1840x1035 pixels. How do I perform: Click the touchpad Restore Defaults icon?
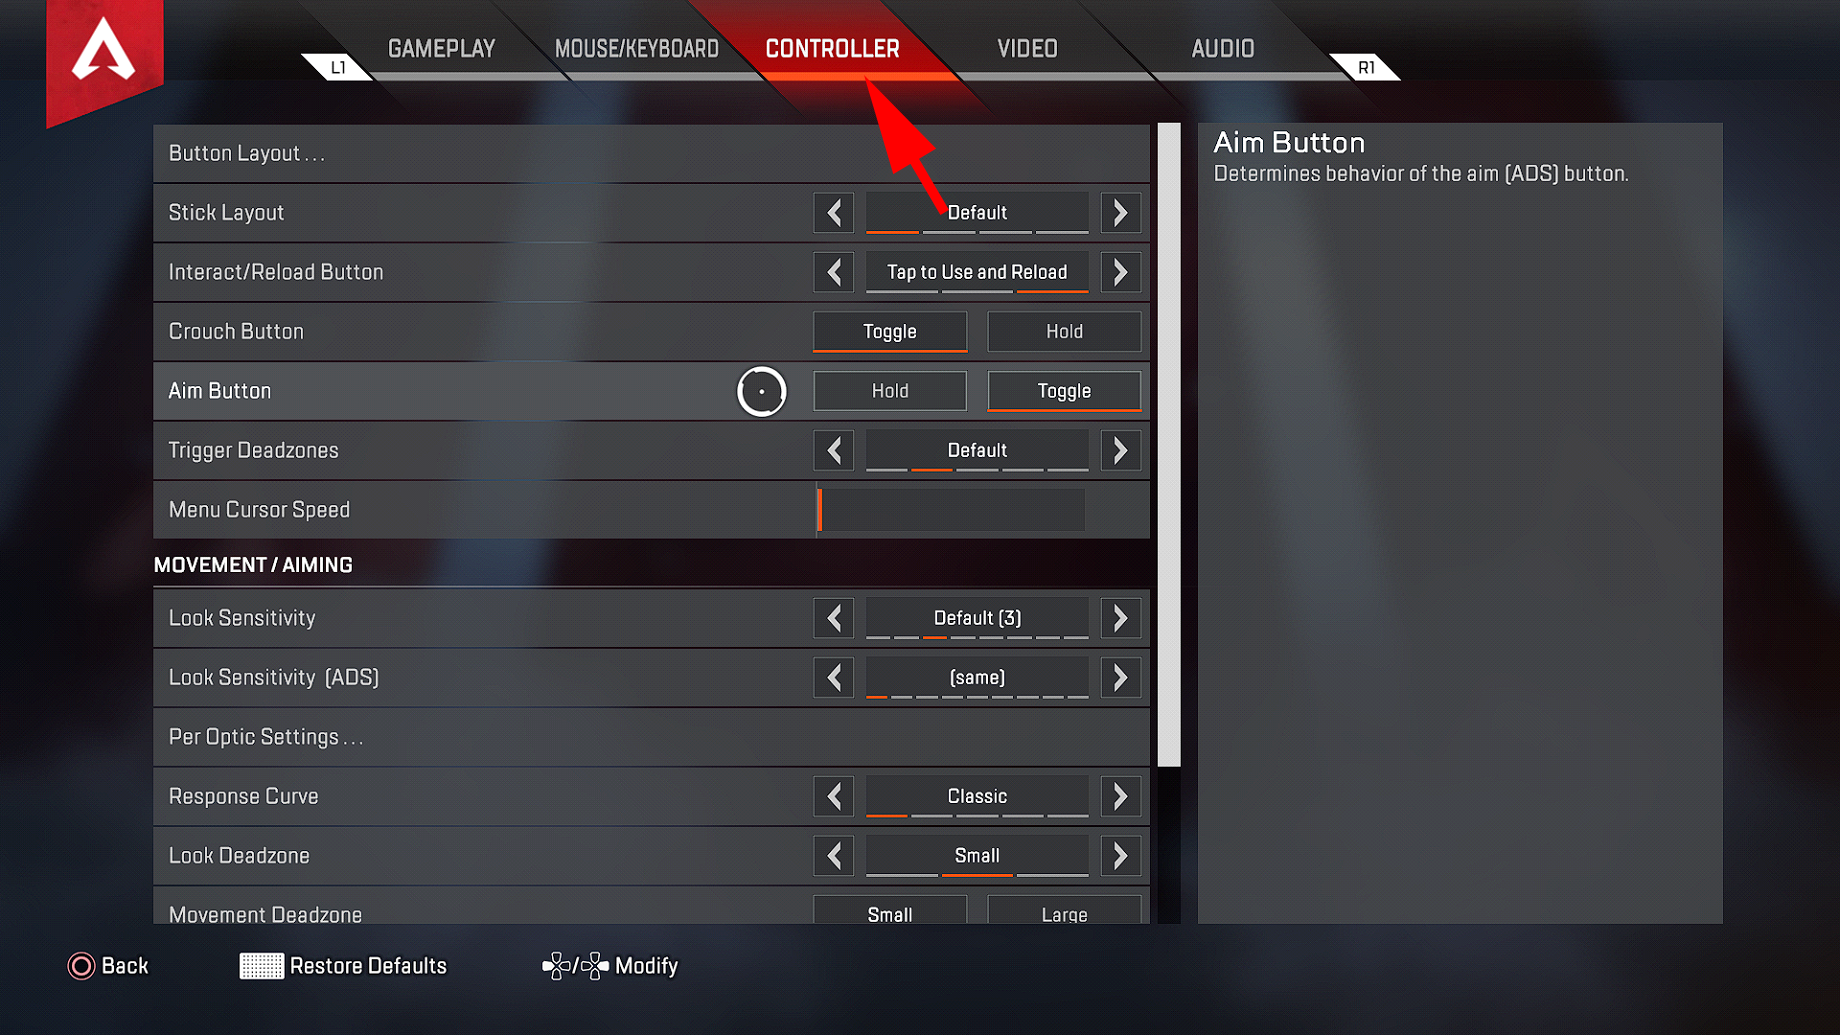(262, 966)
